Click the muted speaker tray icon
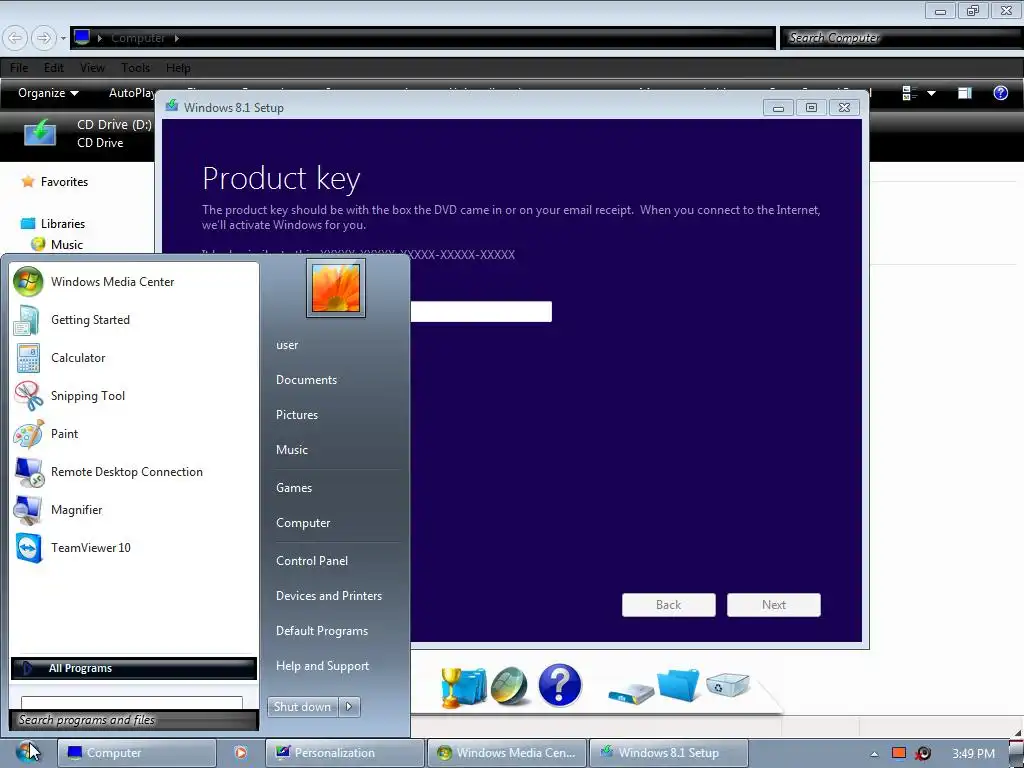 click(x=923, y=753)
